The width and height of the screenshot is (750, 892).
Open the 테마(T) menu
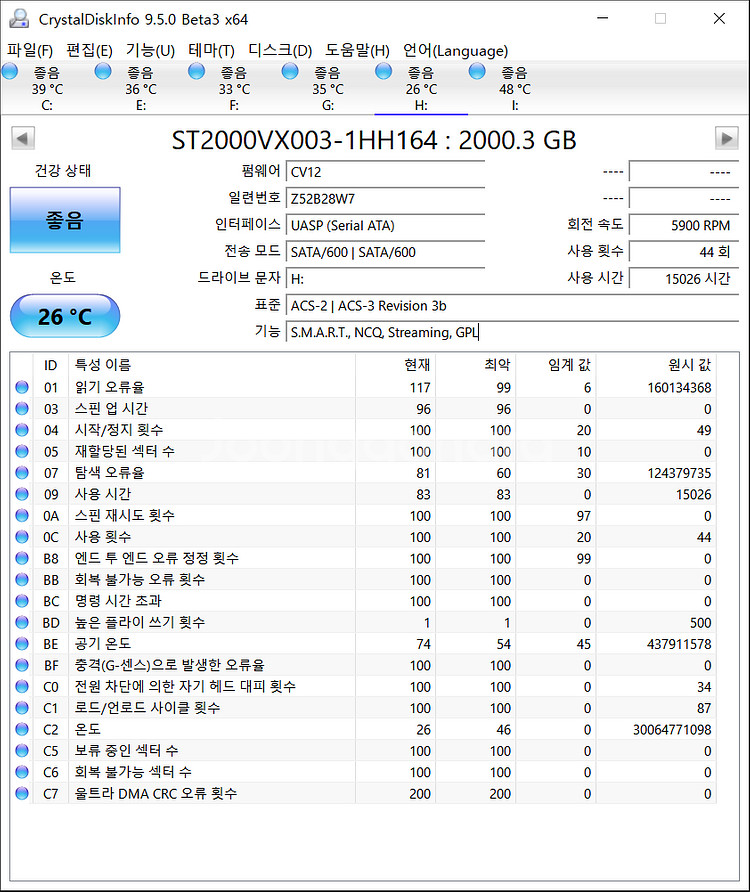point(211,51)
